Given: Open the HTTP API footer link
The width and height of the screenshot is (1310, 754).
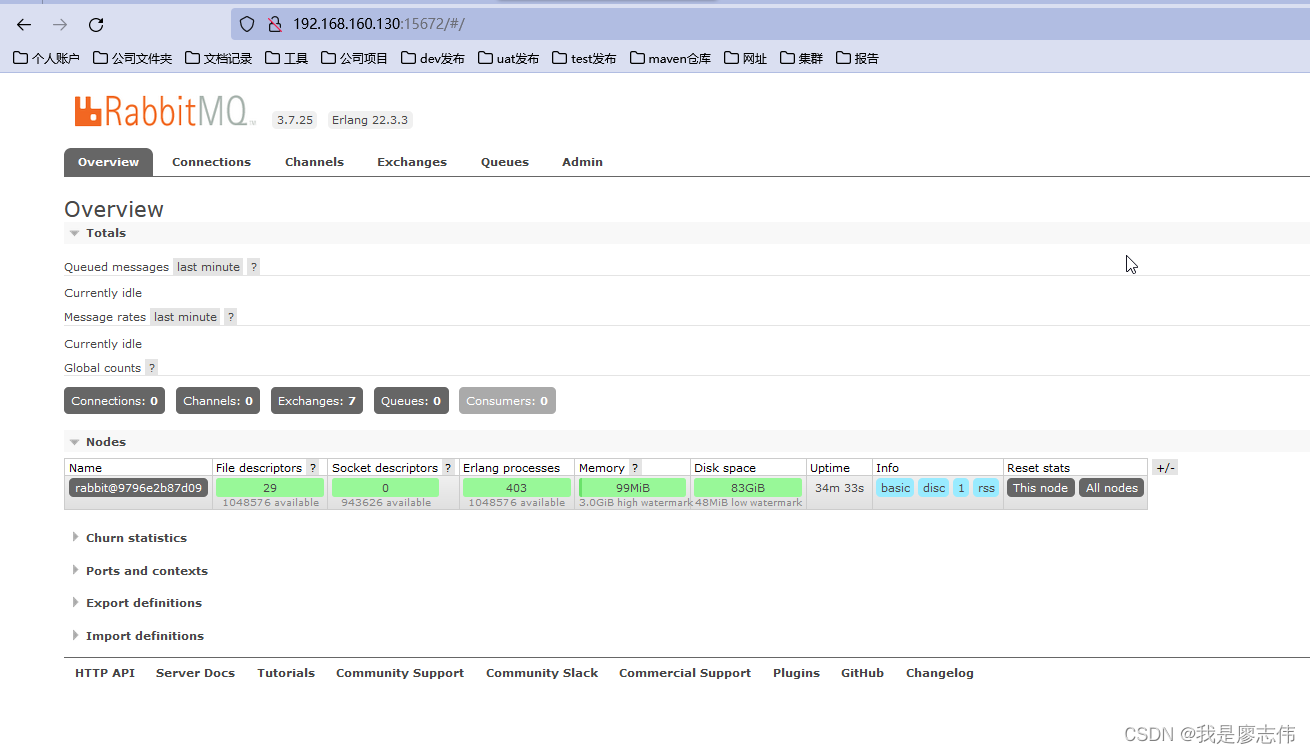Looking at the screenshot, I should pos(105,673).
